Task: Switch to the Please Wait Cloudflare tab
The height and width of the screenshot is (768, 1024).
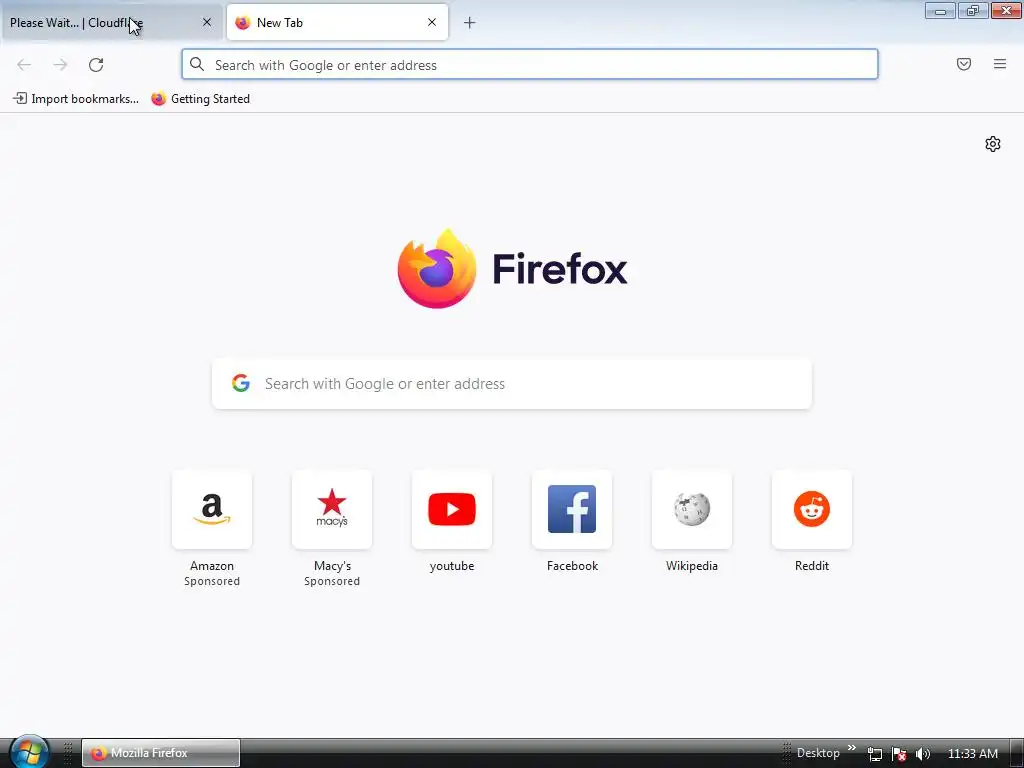Action: (x=111, y=23)
